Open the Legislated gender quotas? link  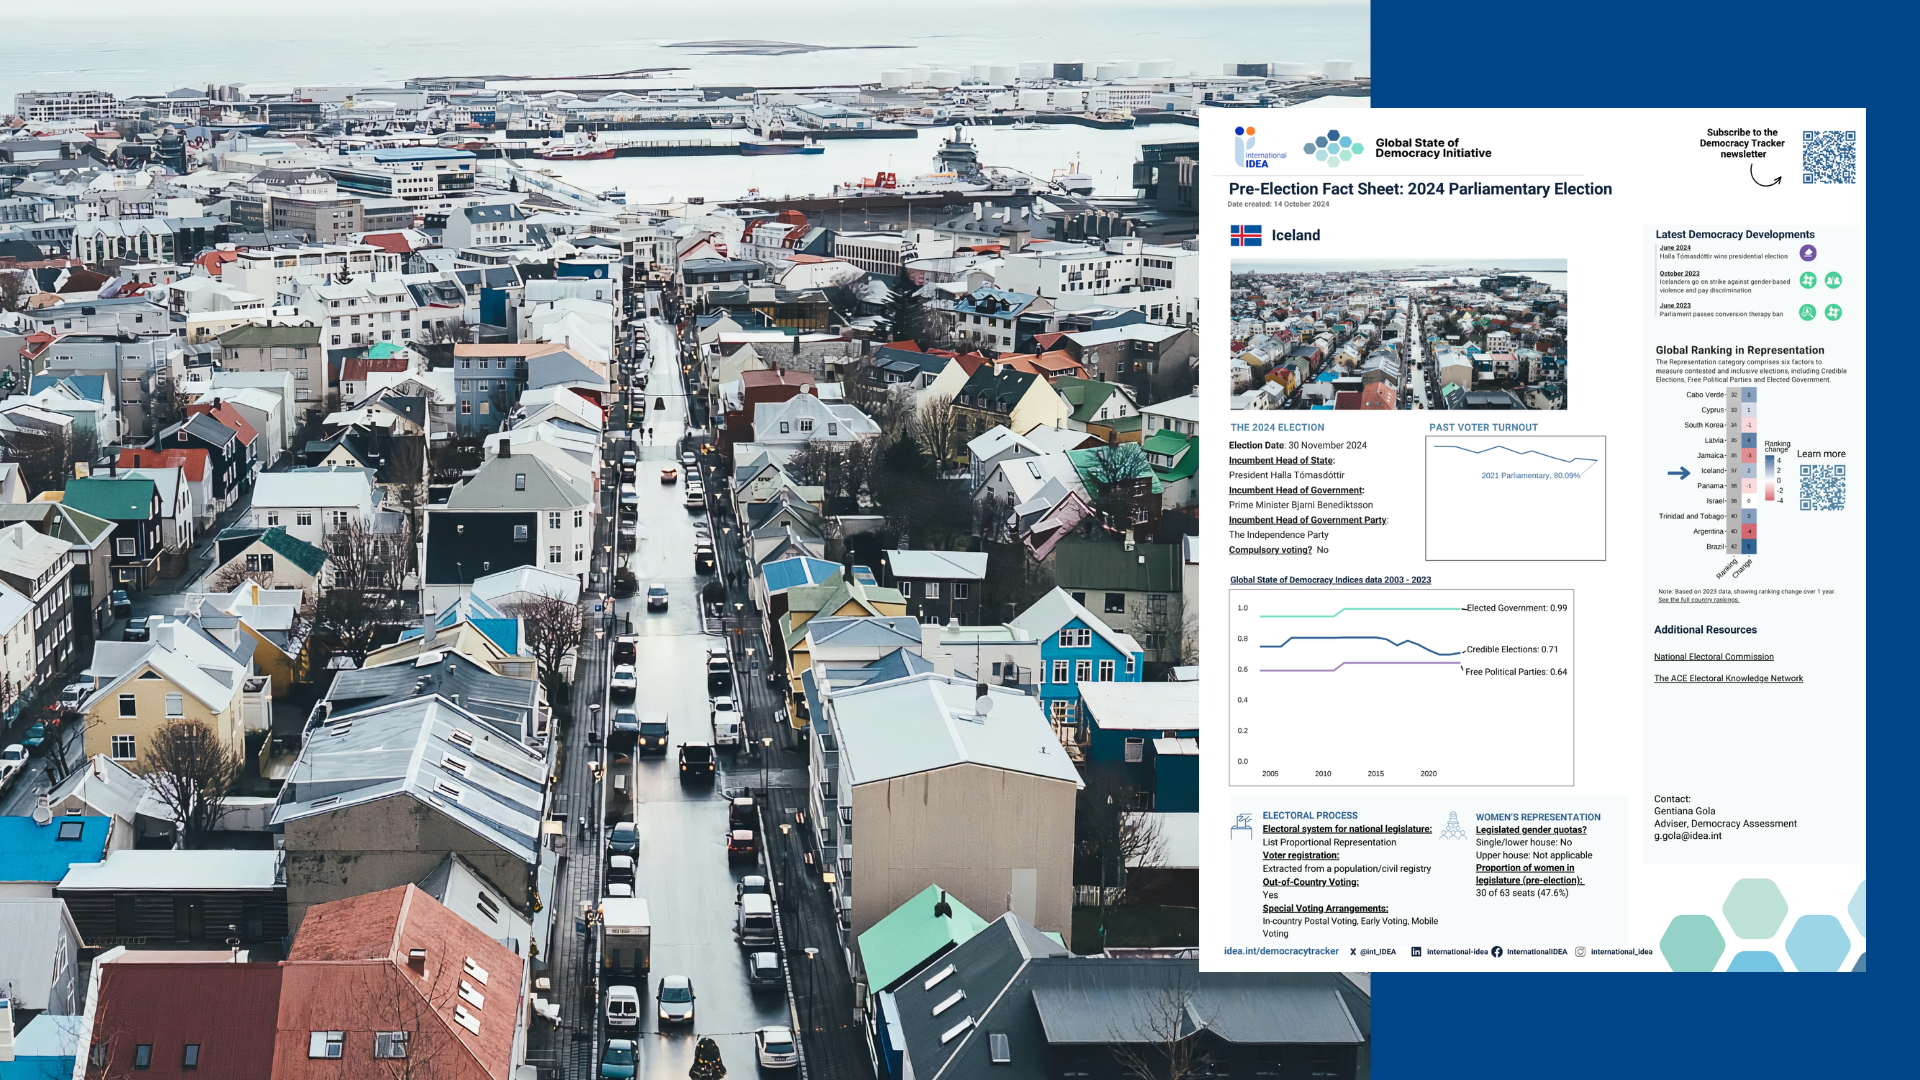1531,830
